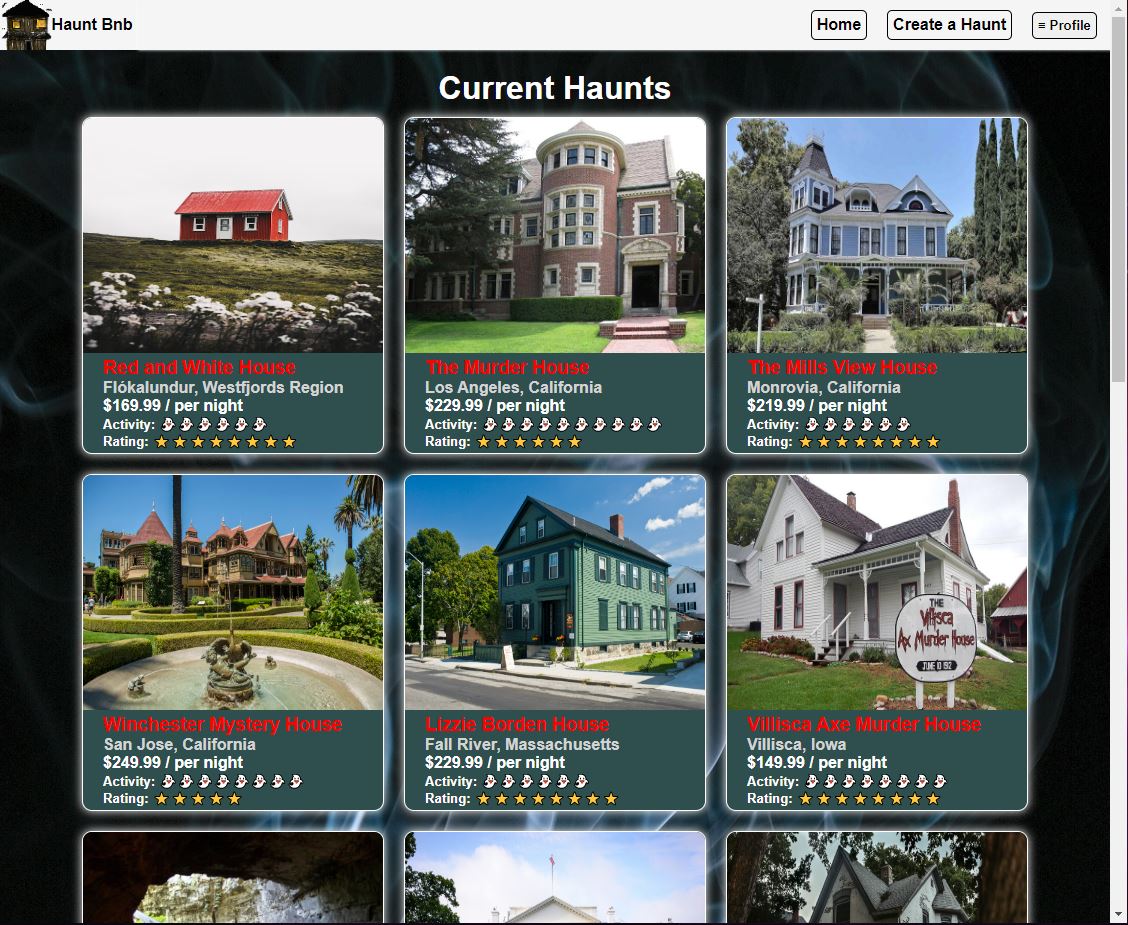Open the Villisca Axe Murder House photo
1128x925 pixels.
(877, 592)
